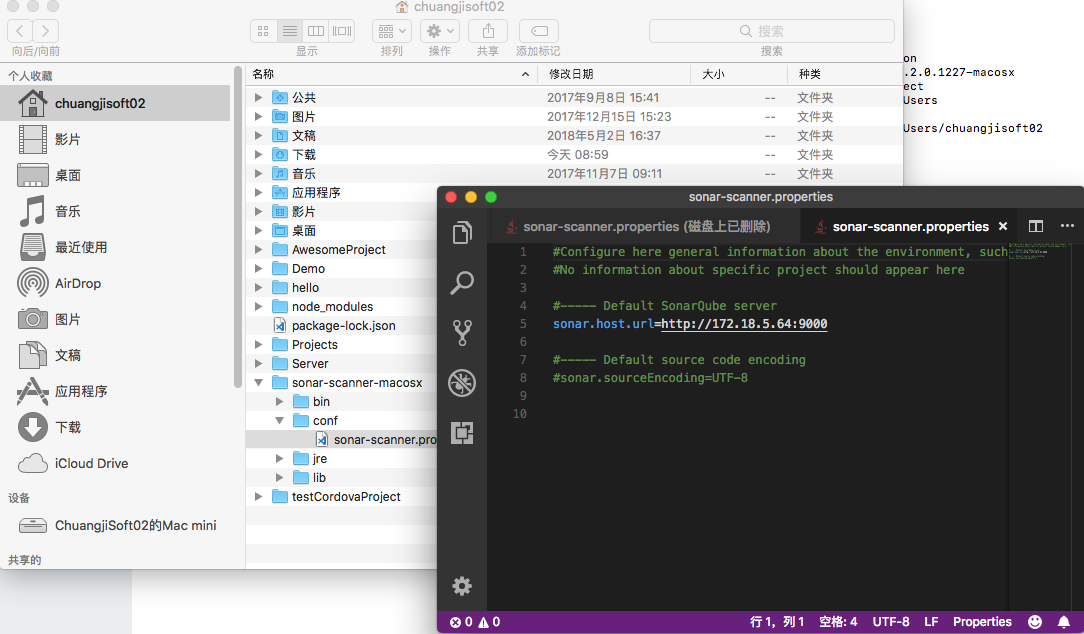
Task: Click the Finder share button
Action: [488, 31]
